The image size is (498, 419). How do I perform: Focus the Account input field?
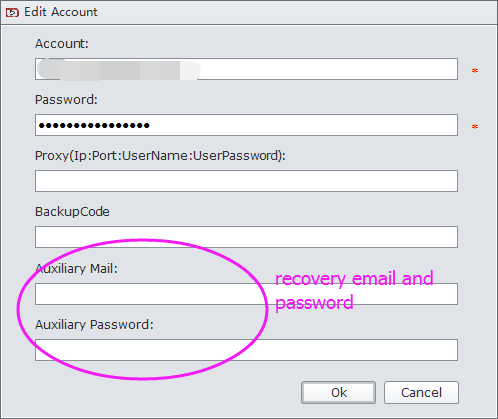(246, 69)
